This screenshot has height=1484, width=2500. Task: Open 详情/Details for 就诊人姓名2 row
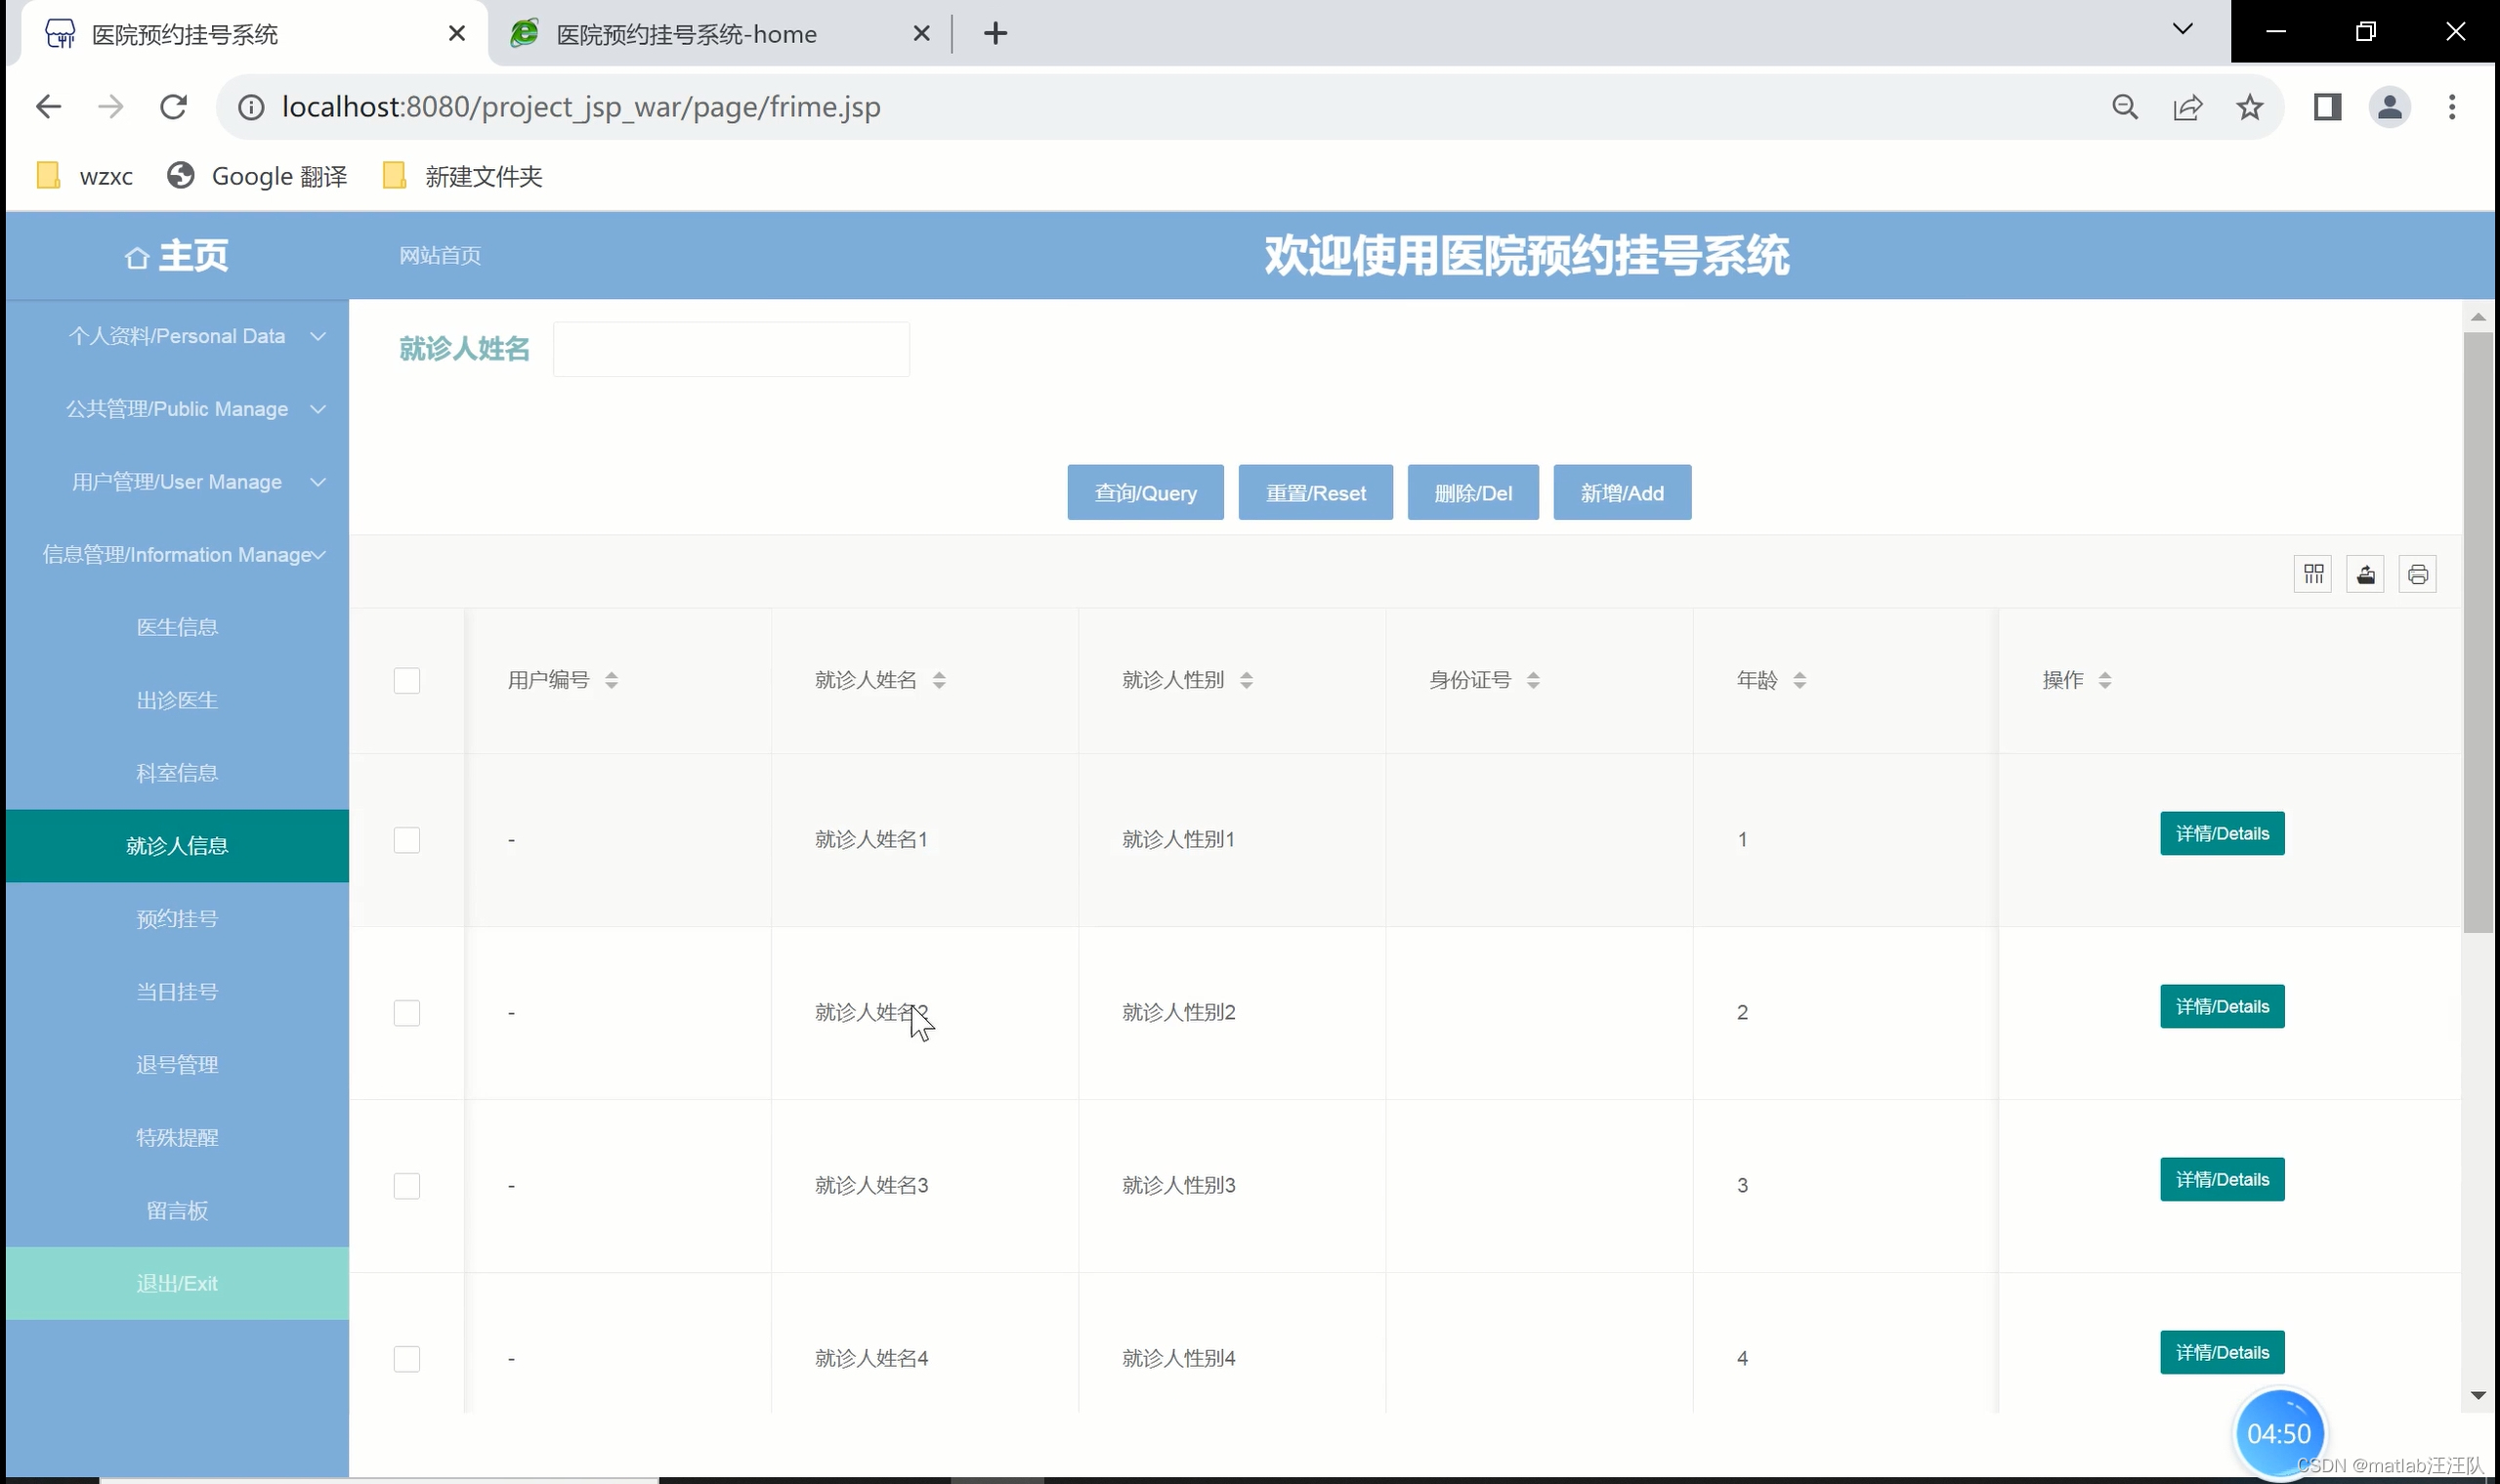[x=2221, y=1007]
